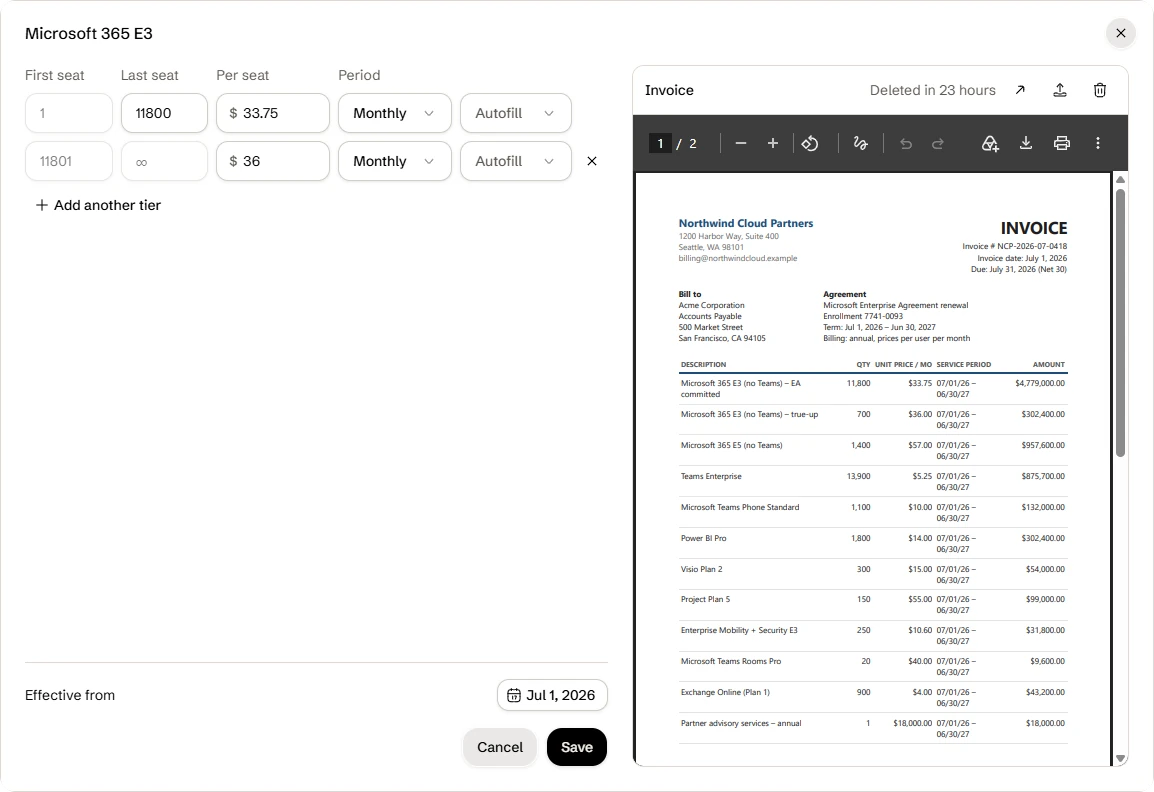The height and width of the screenshot is (792, 1154).
Task: Click the Enrollment 7741-0093 text
Action: 863,317
